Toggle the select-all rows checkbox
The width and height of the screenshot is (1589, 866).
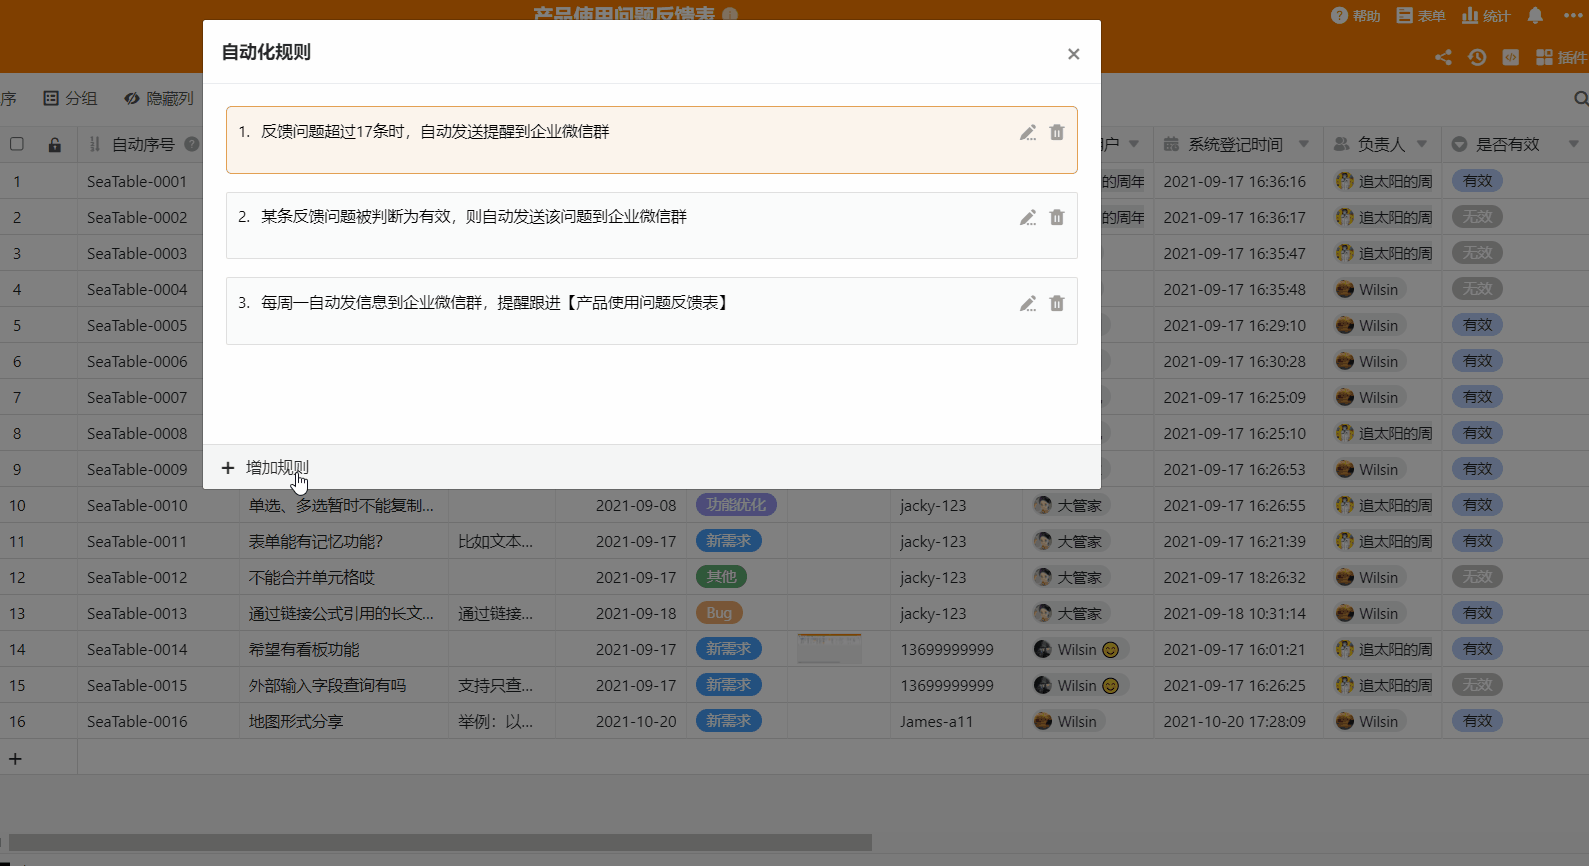[17, 144]
